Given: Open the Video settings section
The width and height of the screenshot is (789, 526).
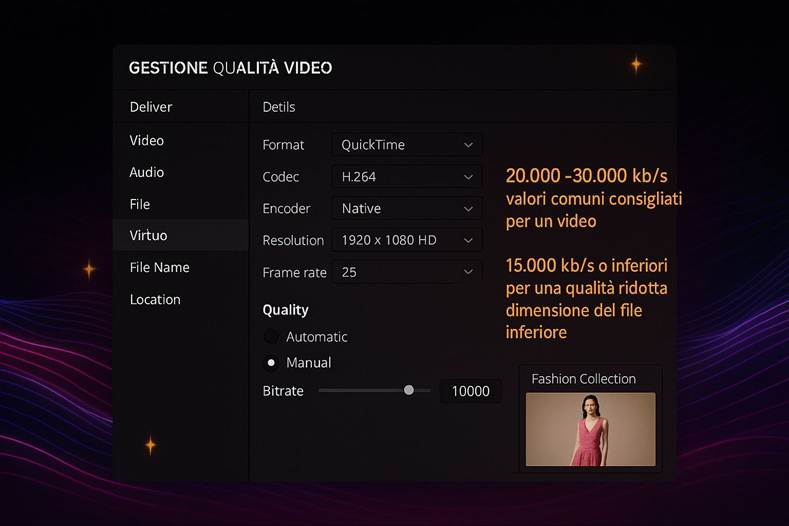Looking at the screenshot, I should (147, 141).
